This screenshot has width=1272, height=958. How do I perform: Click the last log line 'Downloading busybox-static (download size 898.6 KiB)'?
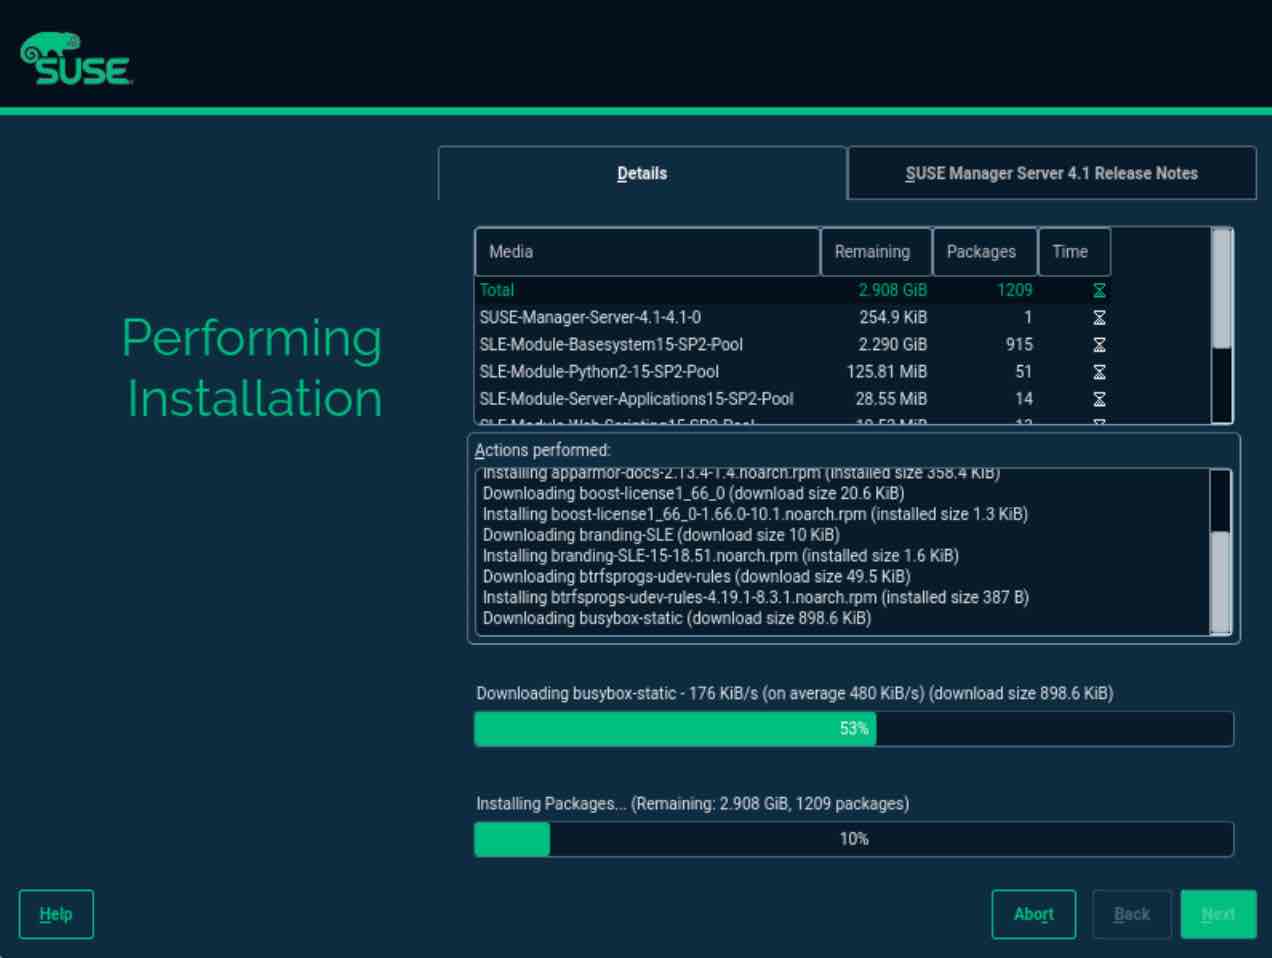pyautogui.click(x=676, y=619)
